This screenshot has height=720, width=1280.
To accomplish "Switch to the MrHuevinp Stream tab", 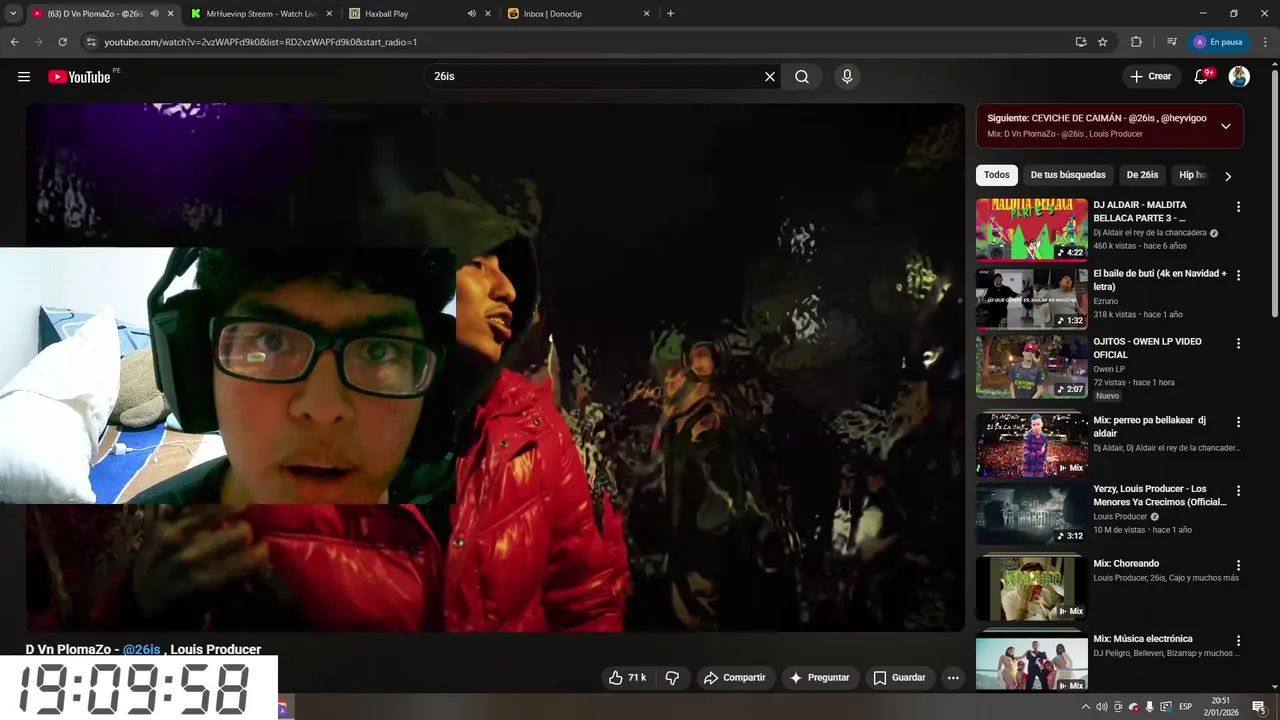I will (x=260, y=14).
